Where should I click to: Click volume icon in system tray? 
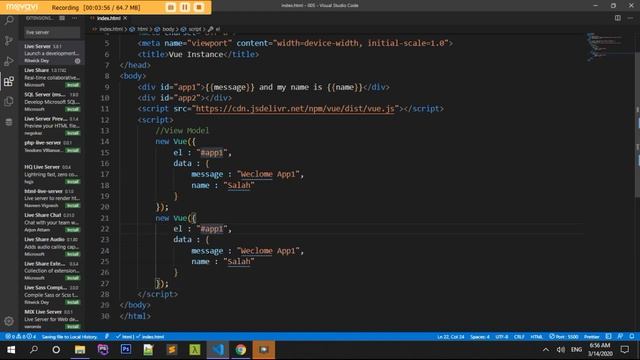(x=561, y=350)
